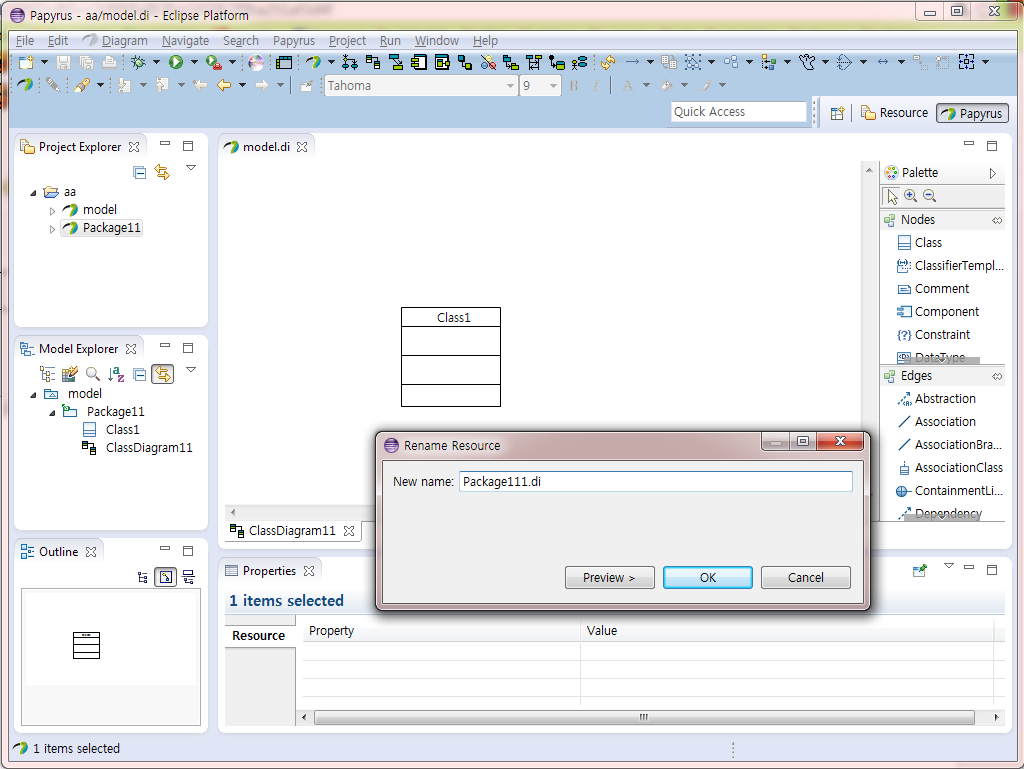
Task: Open the Tahoma font name dropdown
Action: [511, 86]
